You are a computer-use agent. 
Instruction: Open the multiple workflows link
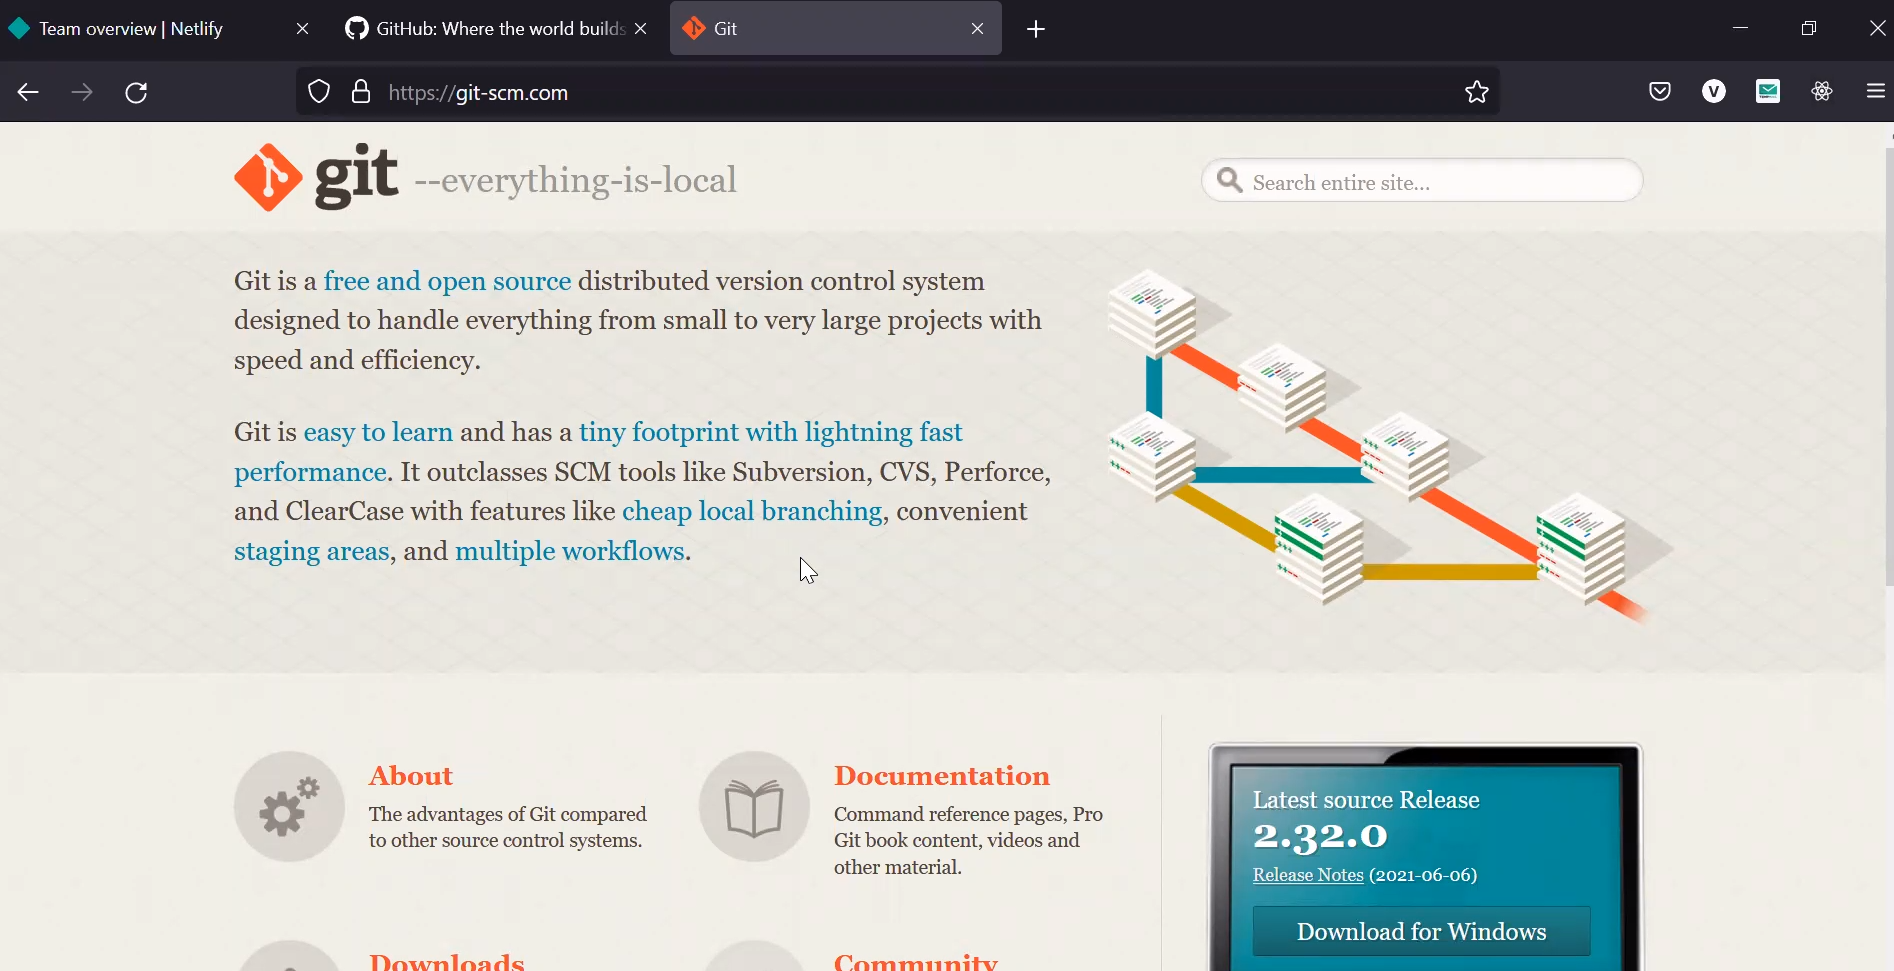click(570, 551)
